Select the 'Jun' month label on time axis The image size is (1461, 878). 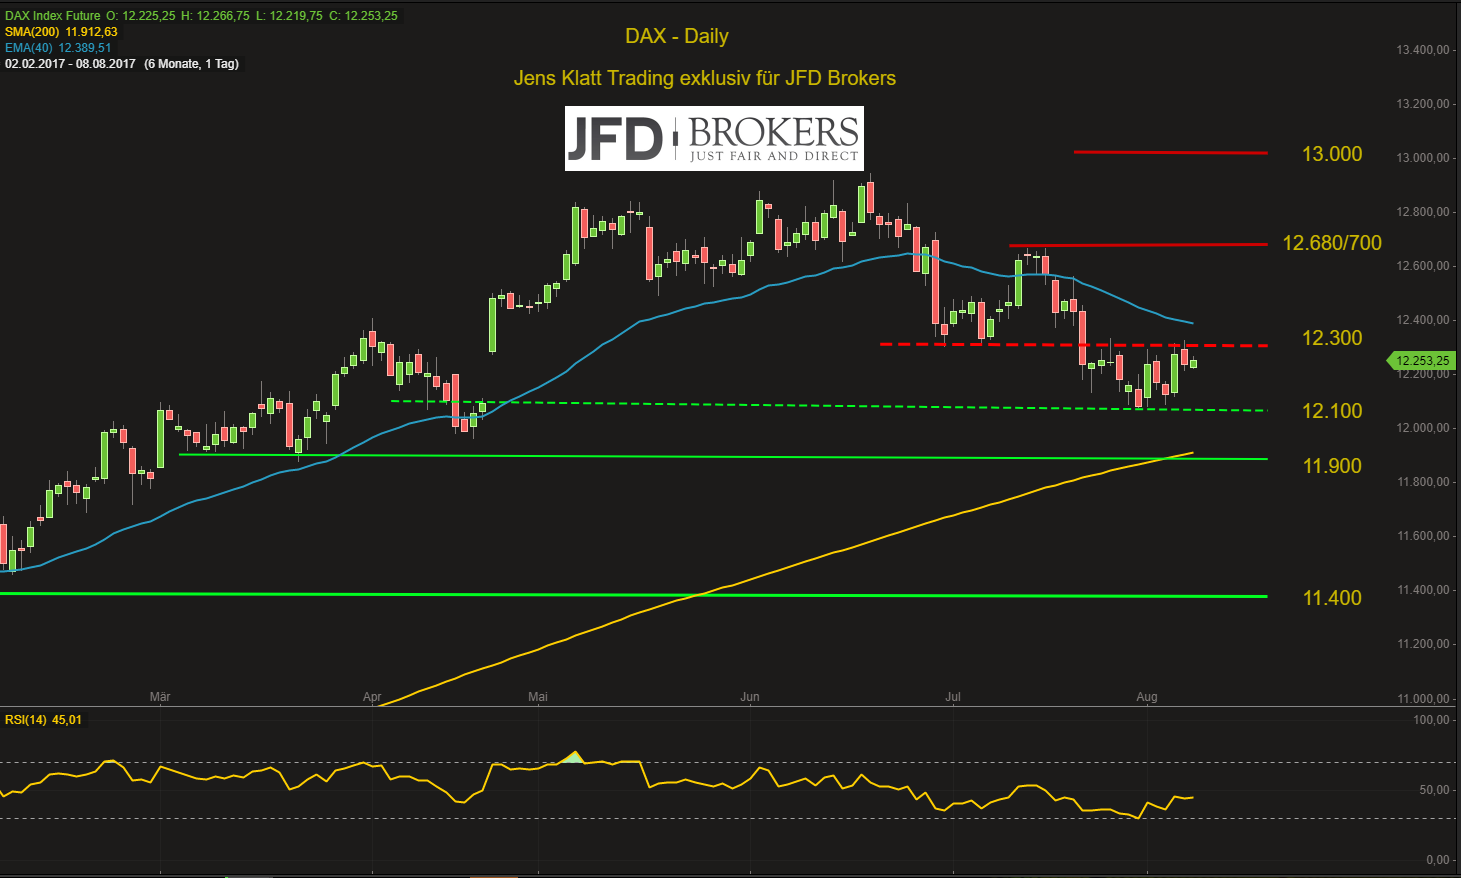750,697
